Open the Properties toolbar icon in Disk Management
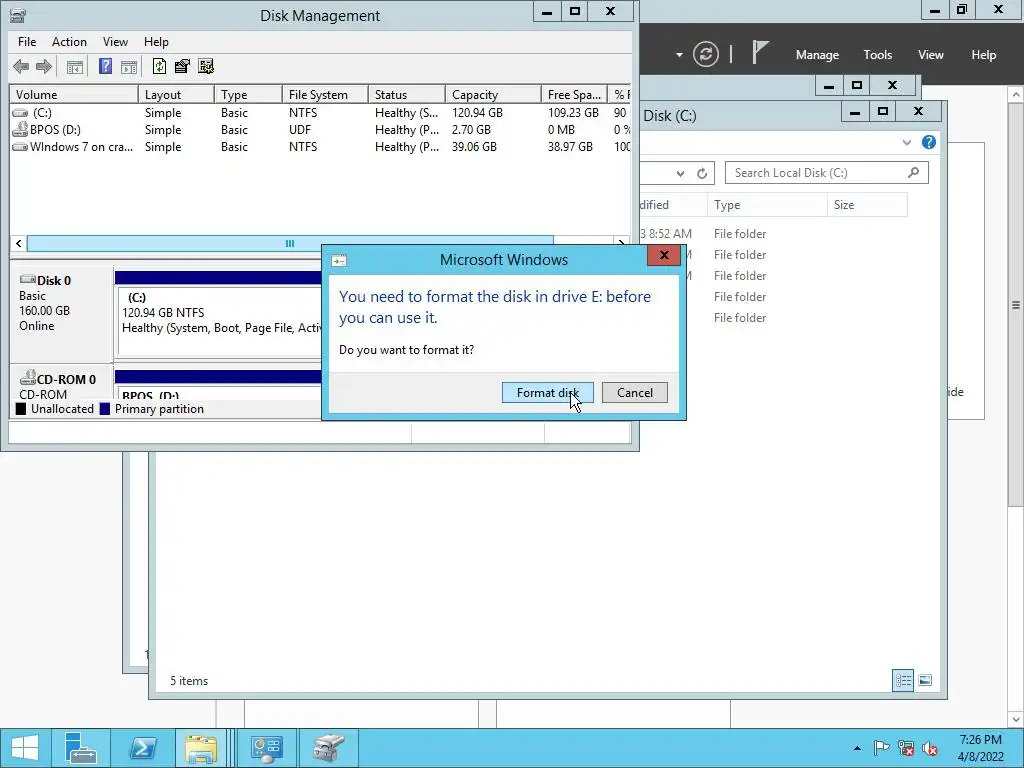 point(182,66)
